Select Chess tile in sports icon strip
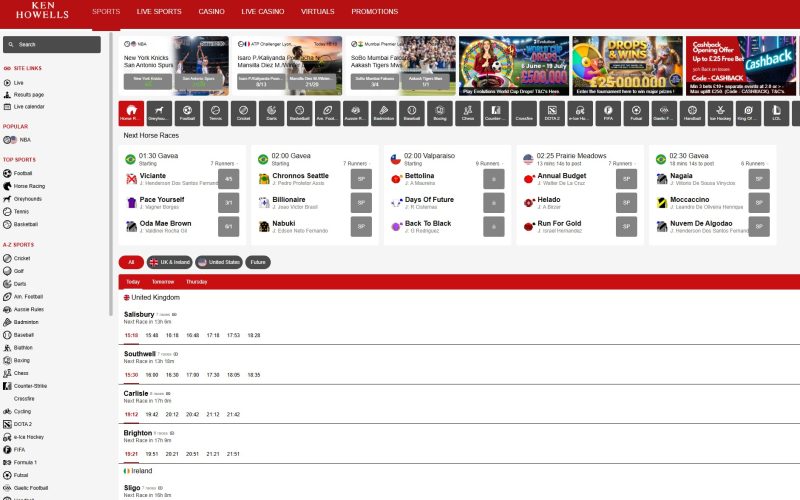This screenshot has height=500, width=800. (468, 113)
